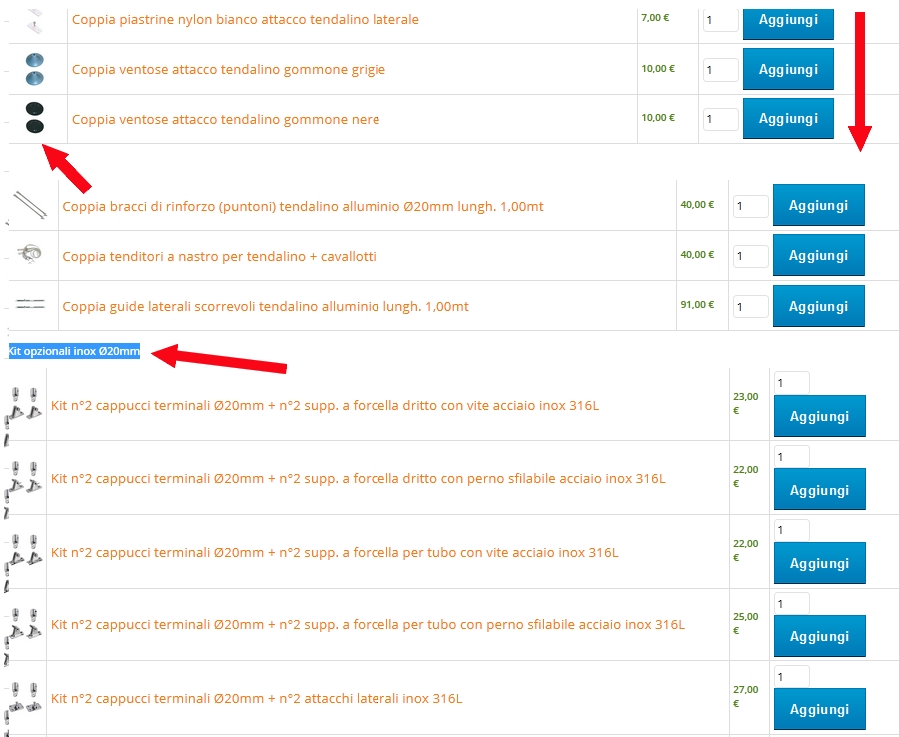This screenshot has width=899, height=737.
Task: Click the 25,00 € price
Action: click(x=745, y=623)
